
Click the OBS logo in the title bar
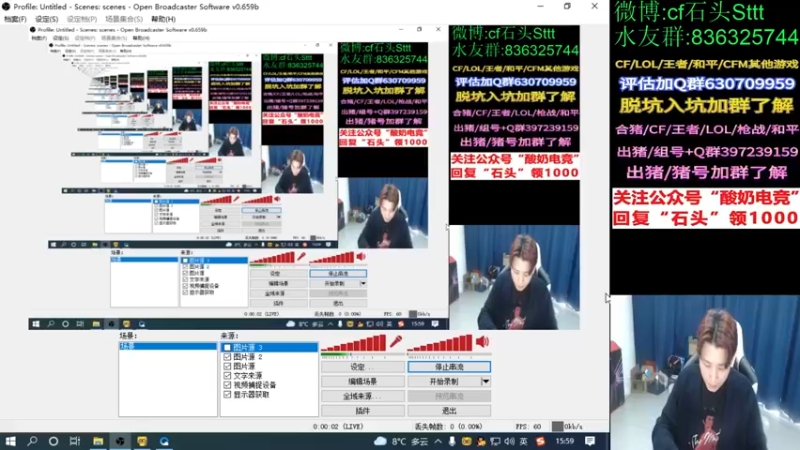point(6,7)
